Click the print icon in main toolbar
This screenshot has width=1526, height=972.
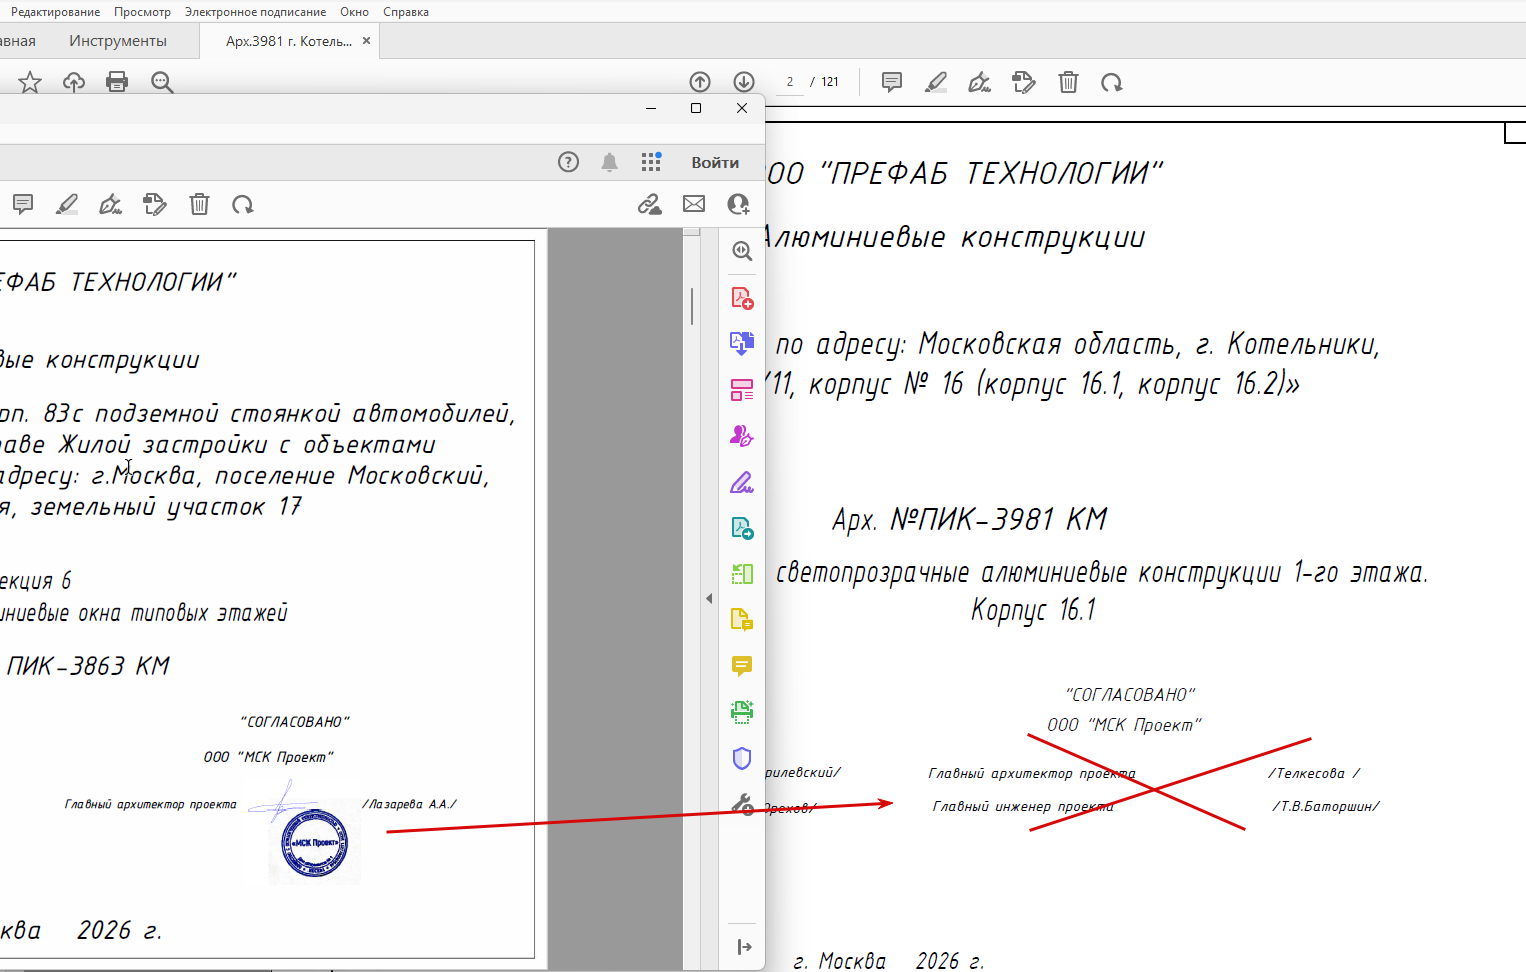pos(117,82)
